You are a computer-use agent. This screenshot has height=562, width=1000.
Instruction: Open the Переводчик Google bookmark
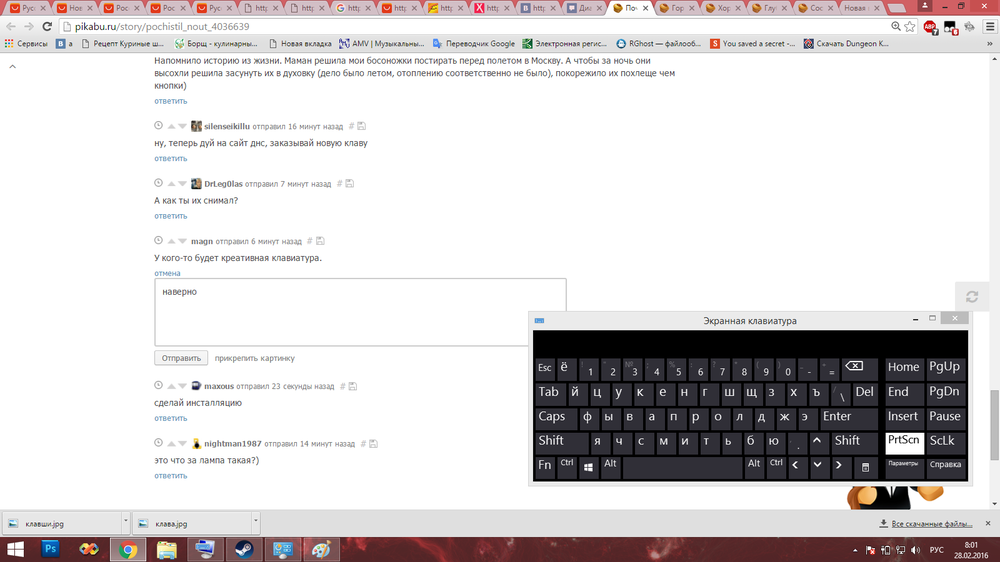[473, 43]
